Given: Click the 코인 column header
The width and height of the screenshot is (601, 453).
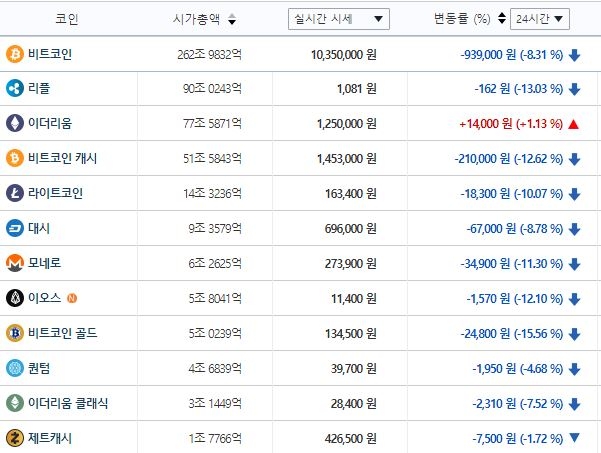Looking at the screenshot, I should 65,19.
